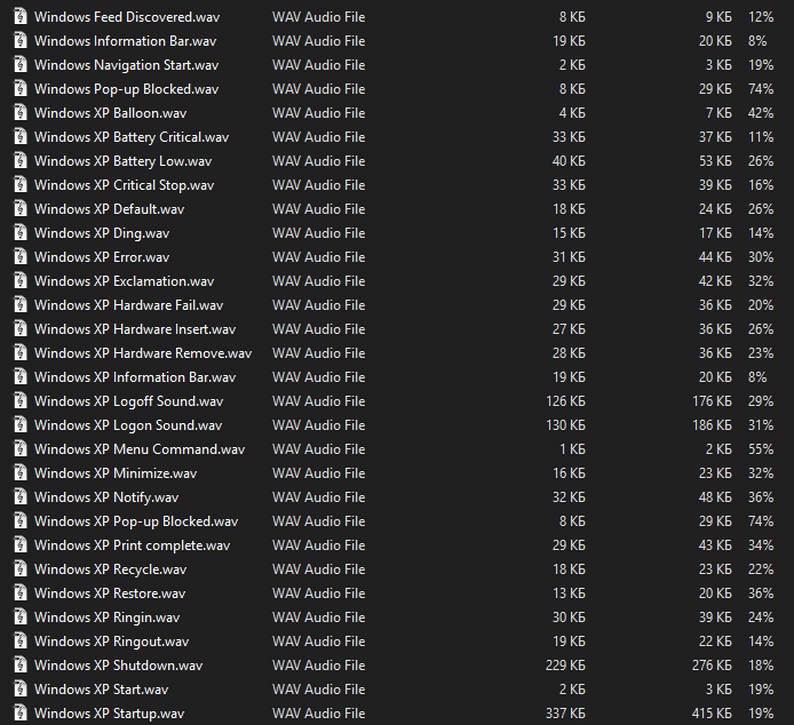Click the file icon of Windows XP Information Bar.wav
The image size is (794, 725).
click(20, 377)
